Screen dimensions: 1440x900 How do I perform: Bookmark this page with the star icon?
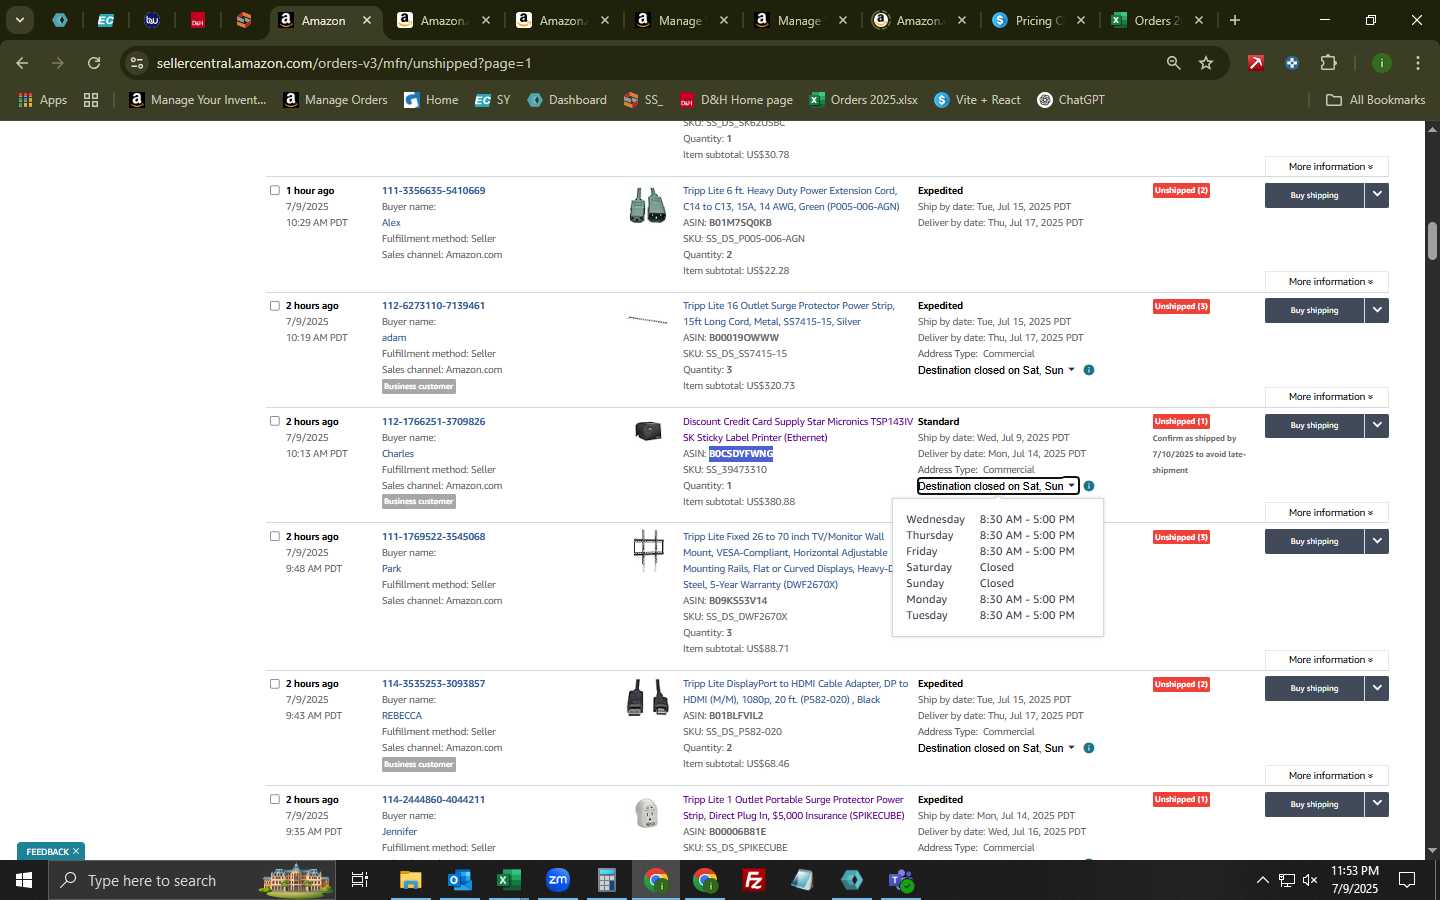(x=1206, y=63)
